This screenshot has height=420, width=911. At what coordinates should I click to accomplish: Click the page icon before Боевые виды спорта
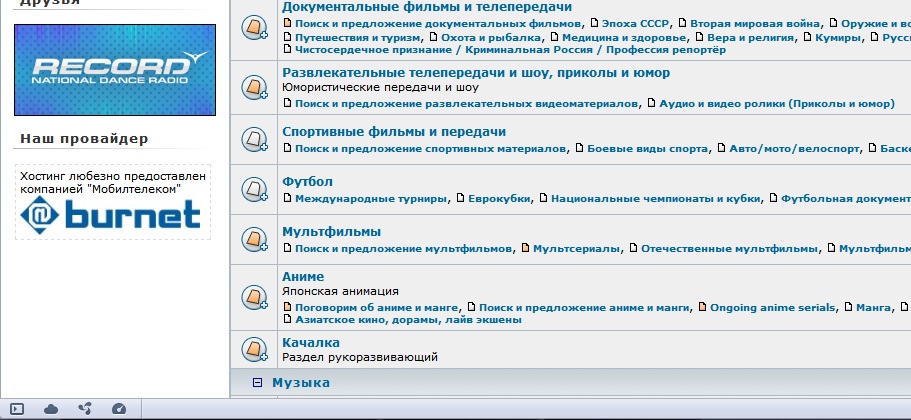point(580,148)
